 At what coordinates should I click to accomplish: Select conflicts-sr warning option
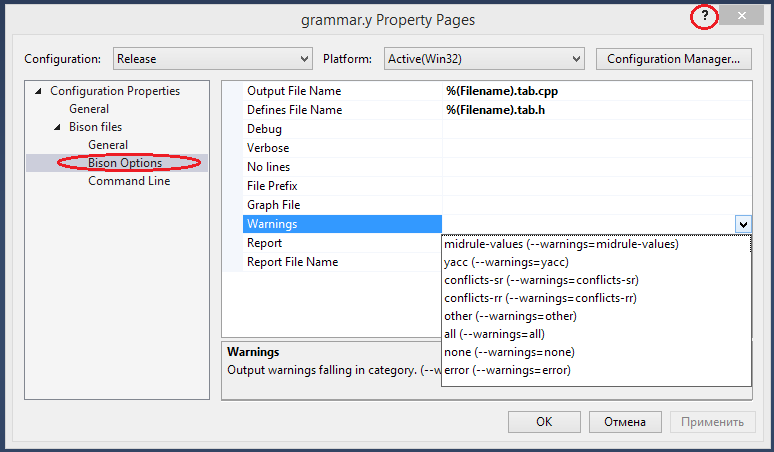coord(541,280)
